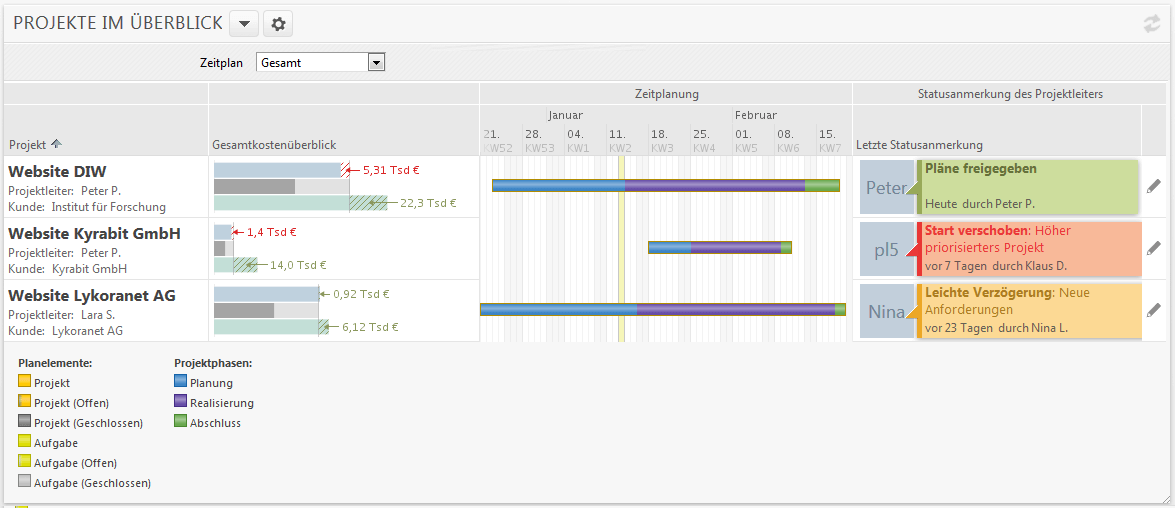Open the Website DIW project
The width and height of the screenshot is (1175, 508).
click(x=57, y=171)
